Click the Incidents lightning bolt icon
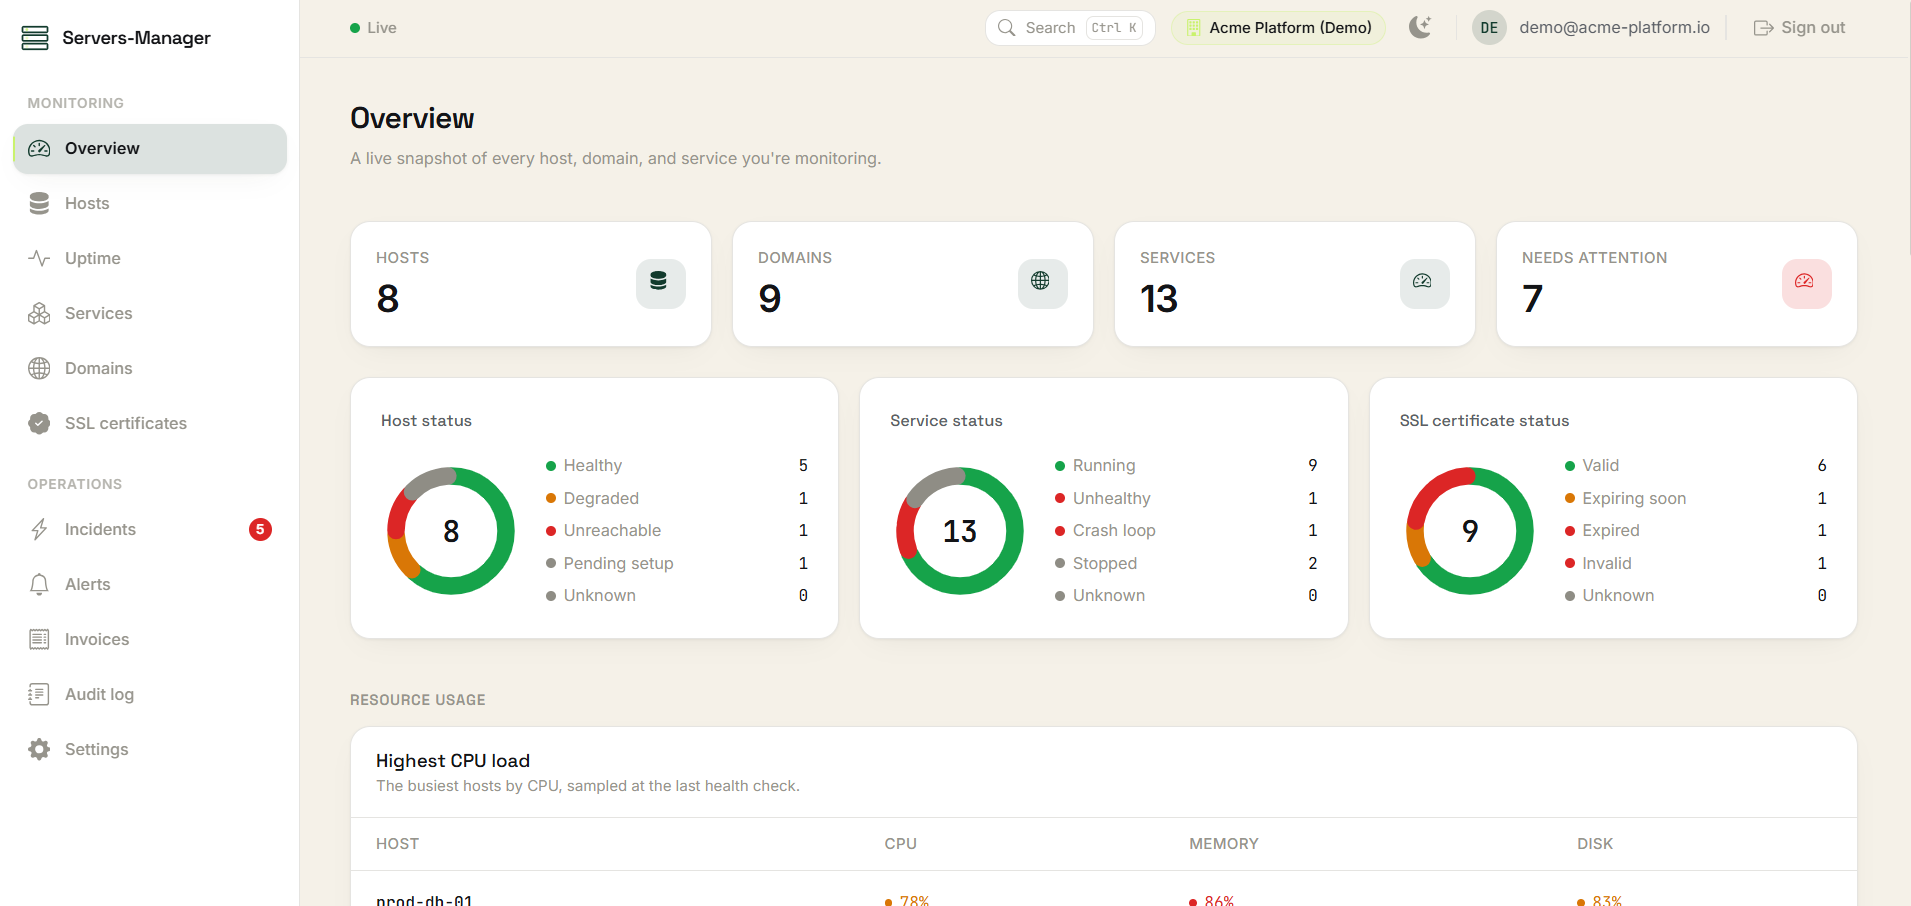Viewport: 1911px width, 906px height. tap(39, 530)
